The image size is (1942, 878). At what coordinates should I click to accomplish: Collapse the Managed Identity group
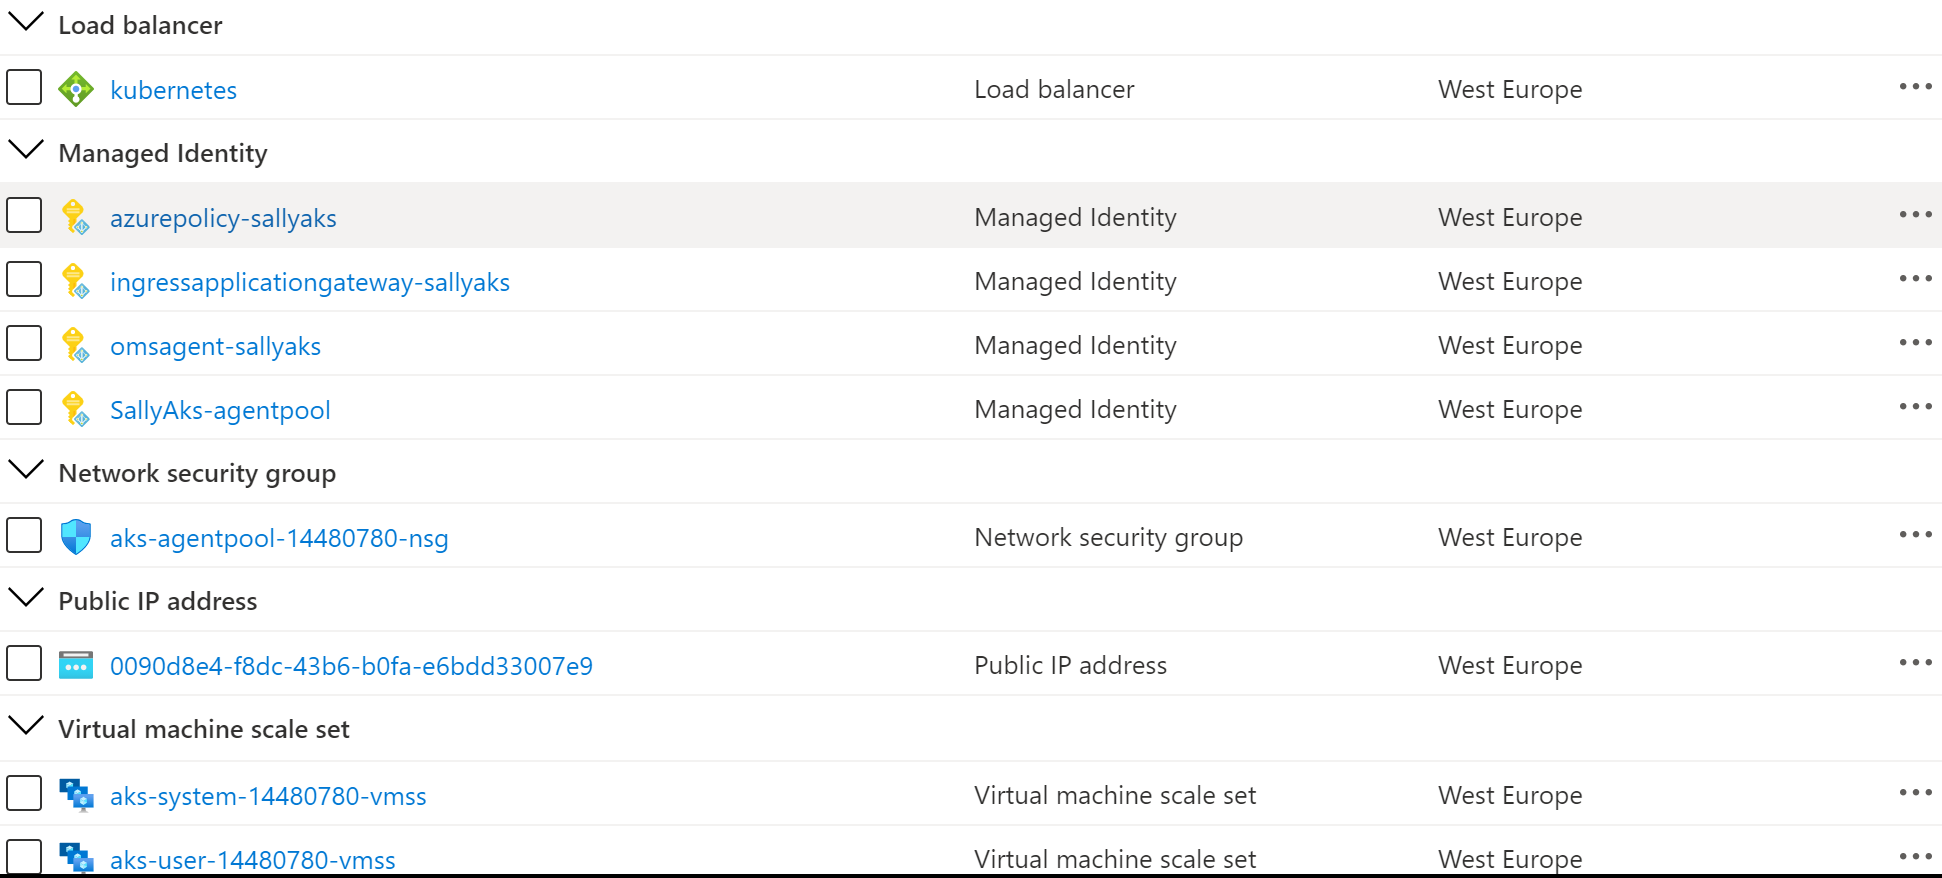click(x=25, y=149)
